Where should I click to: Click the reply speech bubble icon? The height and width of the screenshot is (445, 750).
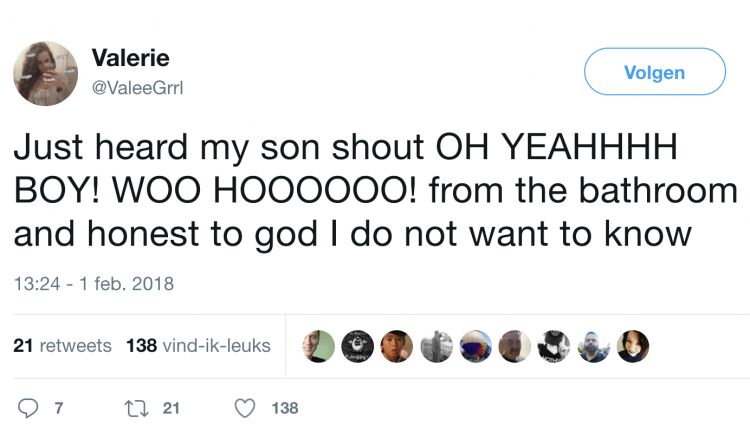(x=27, y=408)
